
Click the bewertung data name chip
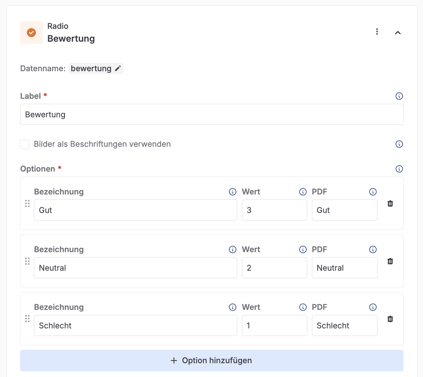pos(96,69)
